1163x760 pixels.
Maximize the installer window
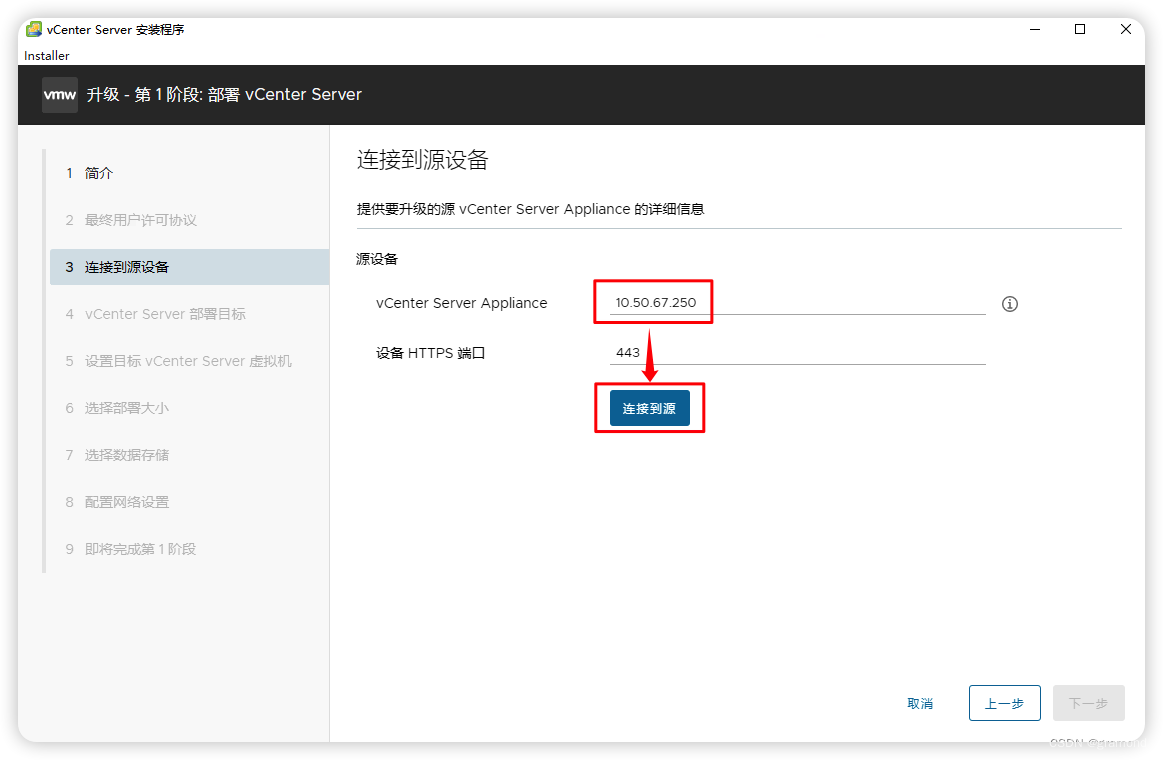[1080, 30]
